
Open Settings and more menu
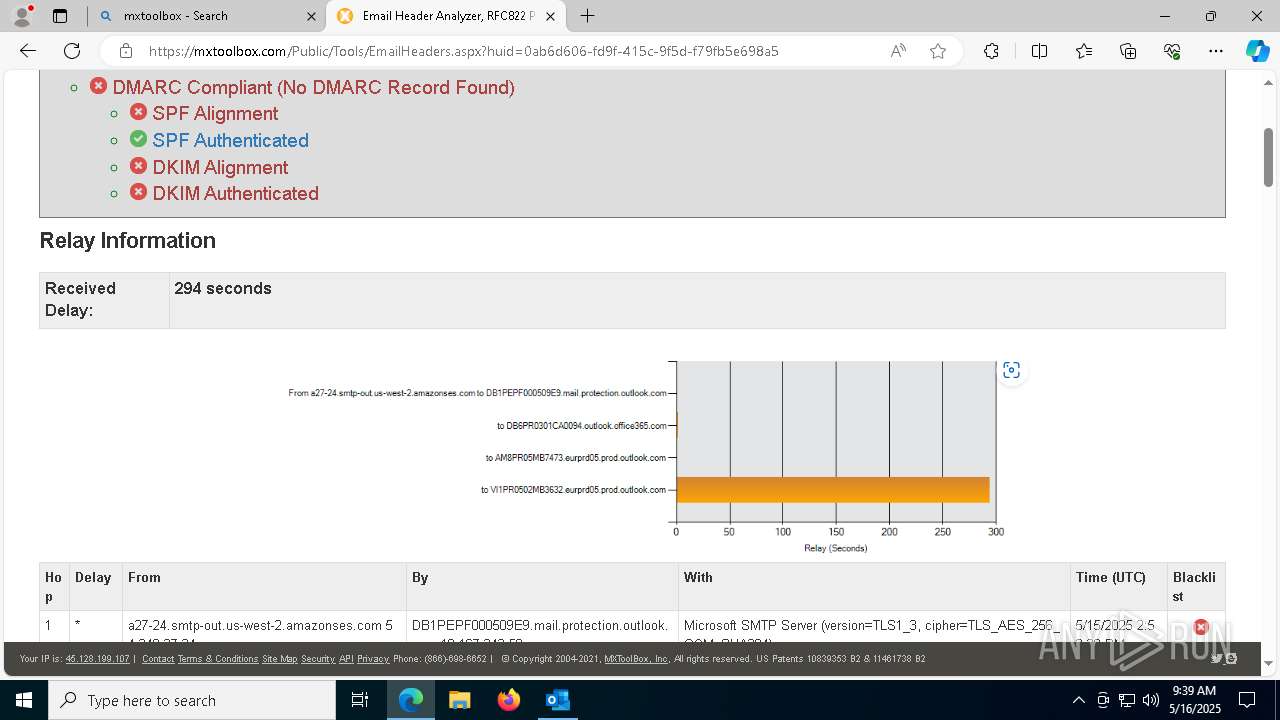coord(1216,51)
